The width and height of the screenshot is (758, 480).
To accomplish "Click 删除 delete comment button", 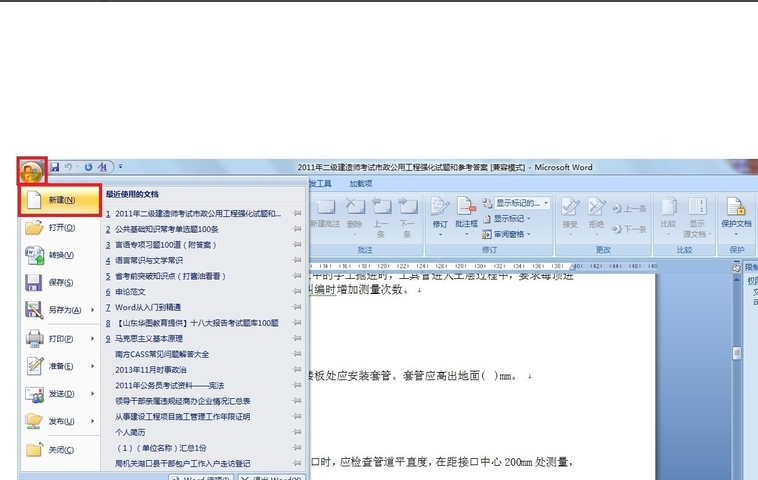I will [x=354, y=218].
